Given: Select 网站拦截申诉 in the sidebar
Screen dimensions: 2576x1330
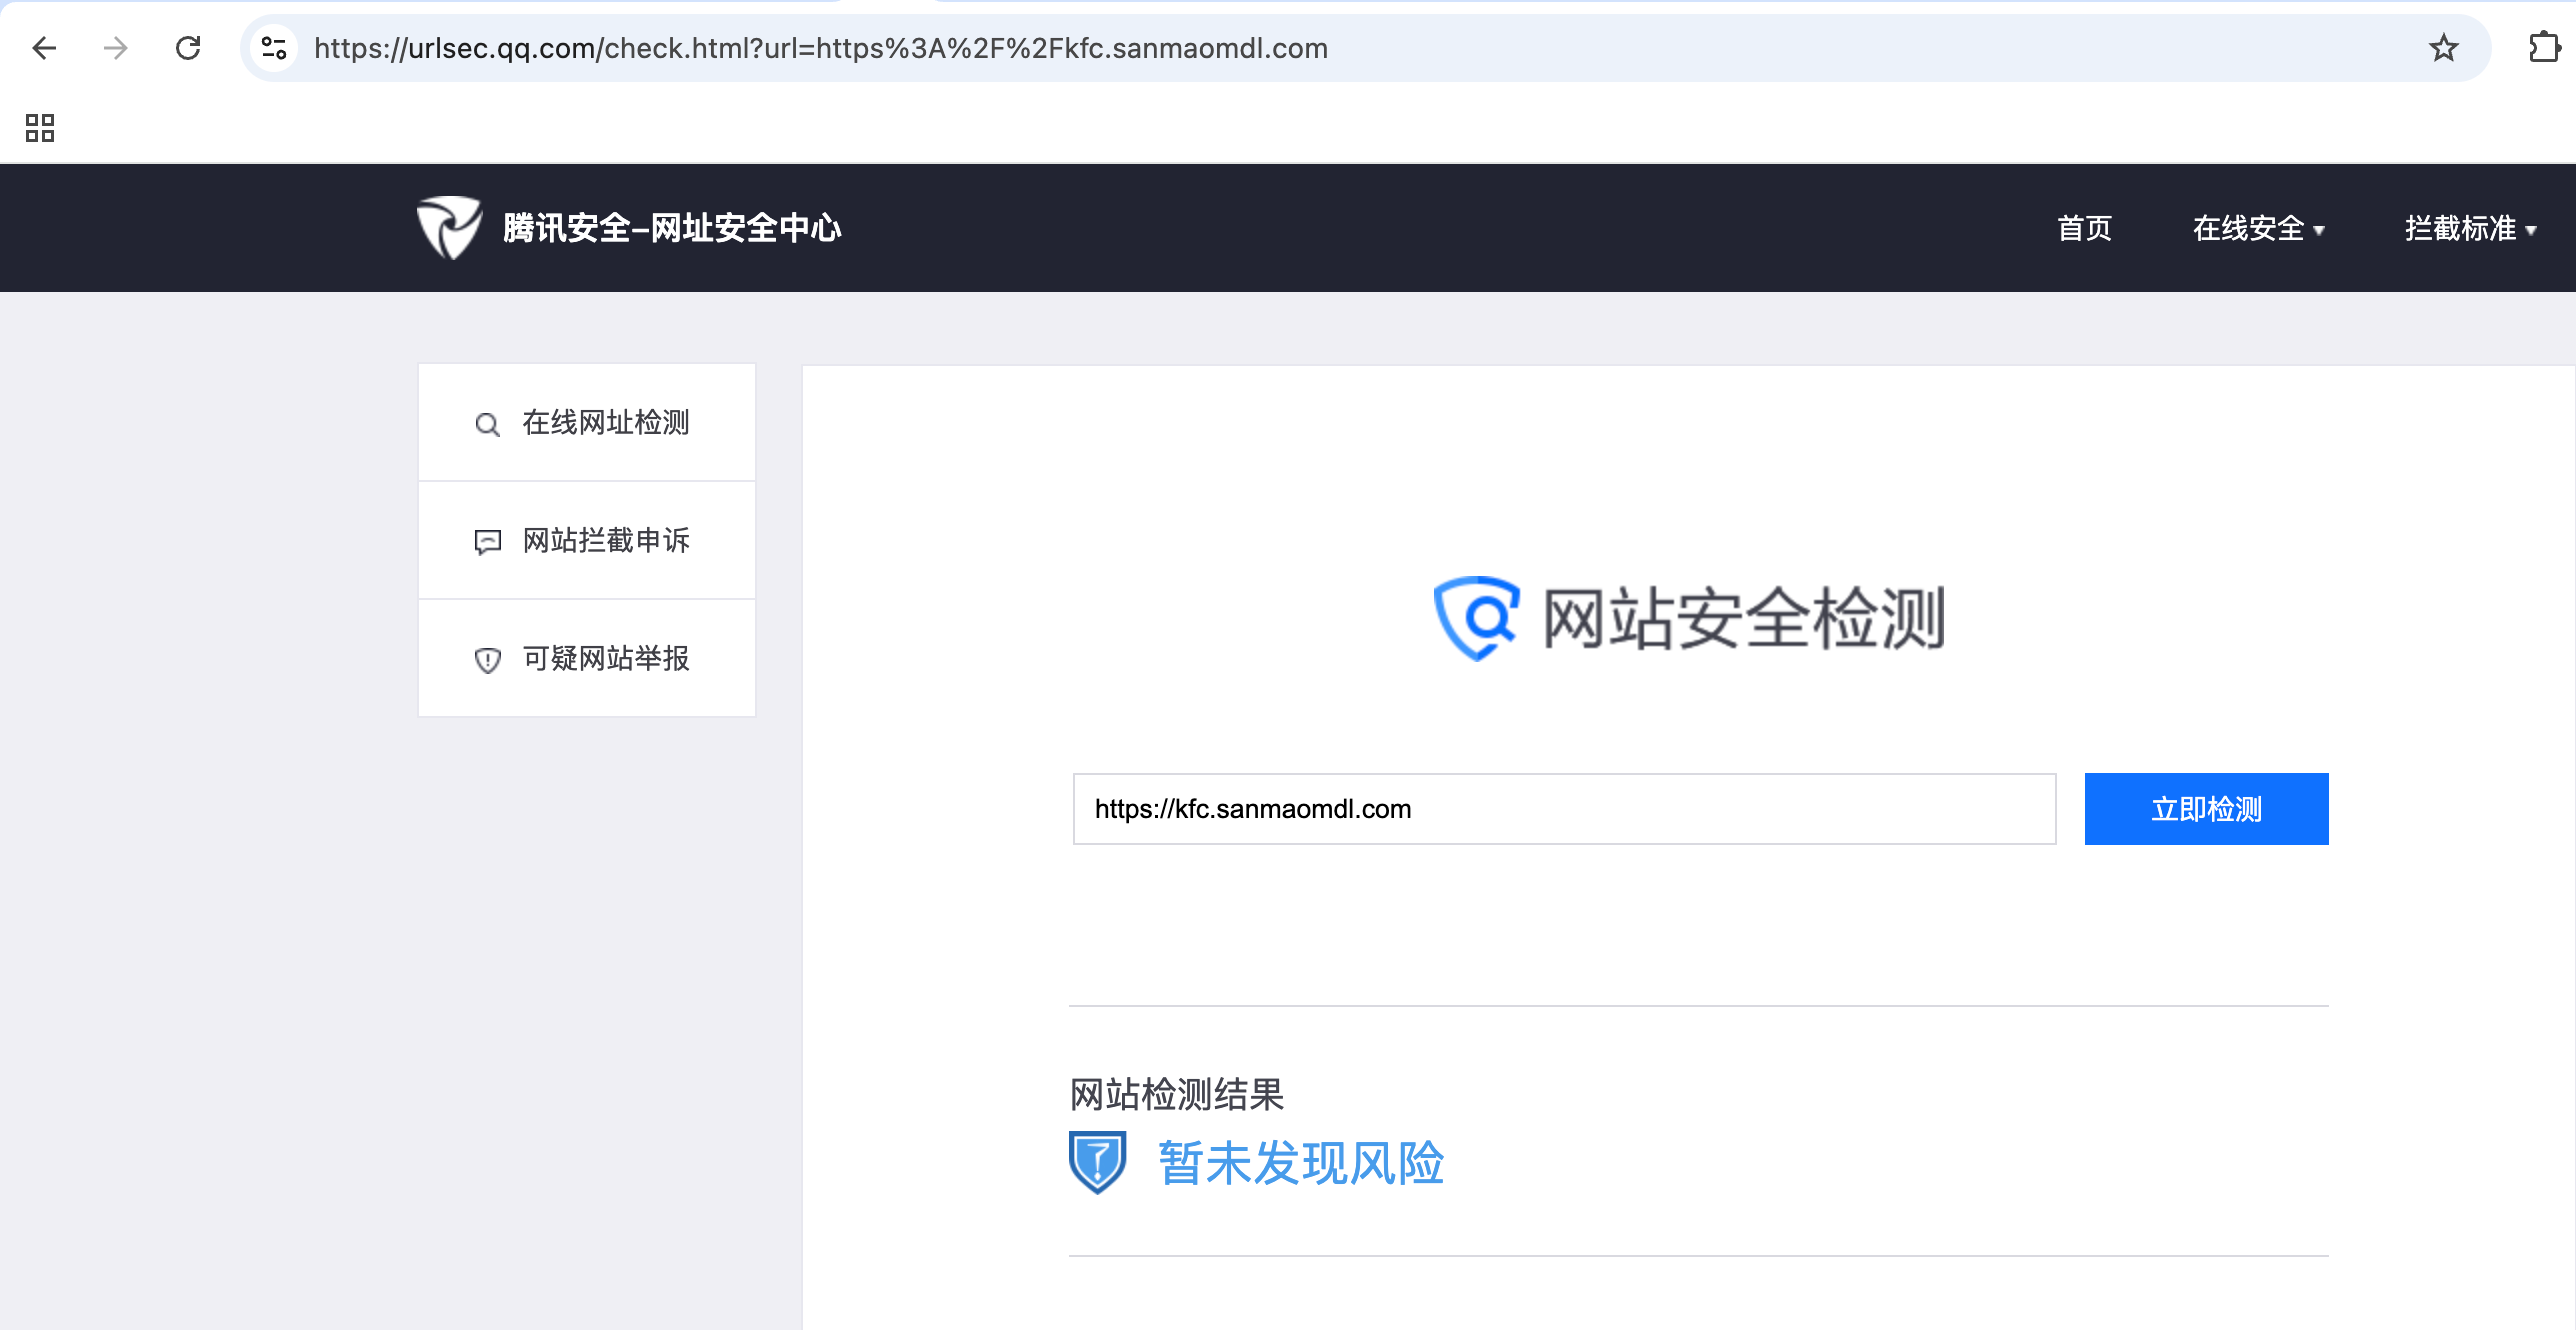Looking at the screenshot, I should click(606, 541).
